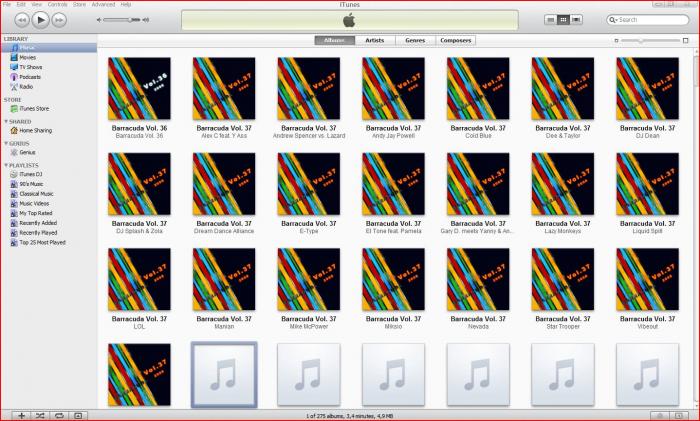This screenshot has width=700, height=421.
Task: Create a new playlist with plus icon
Action: click(x=21, y=414)
